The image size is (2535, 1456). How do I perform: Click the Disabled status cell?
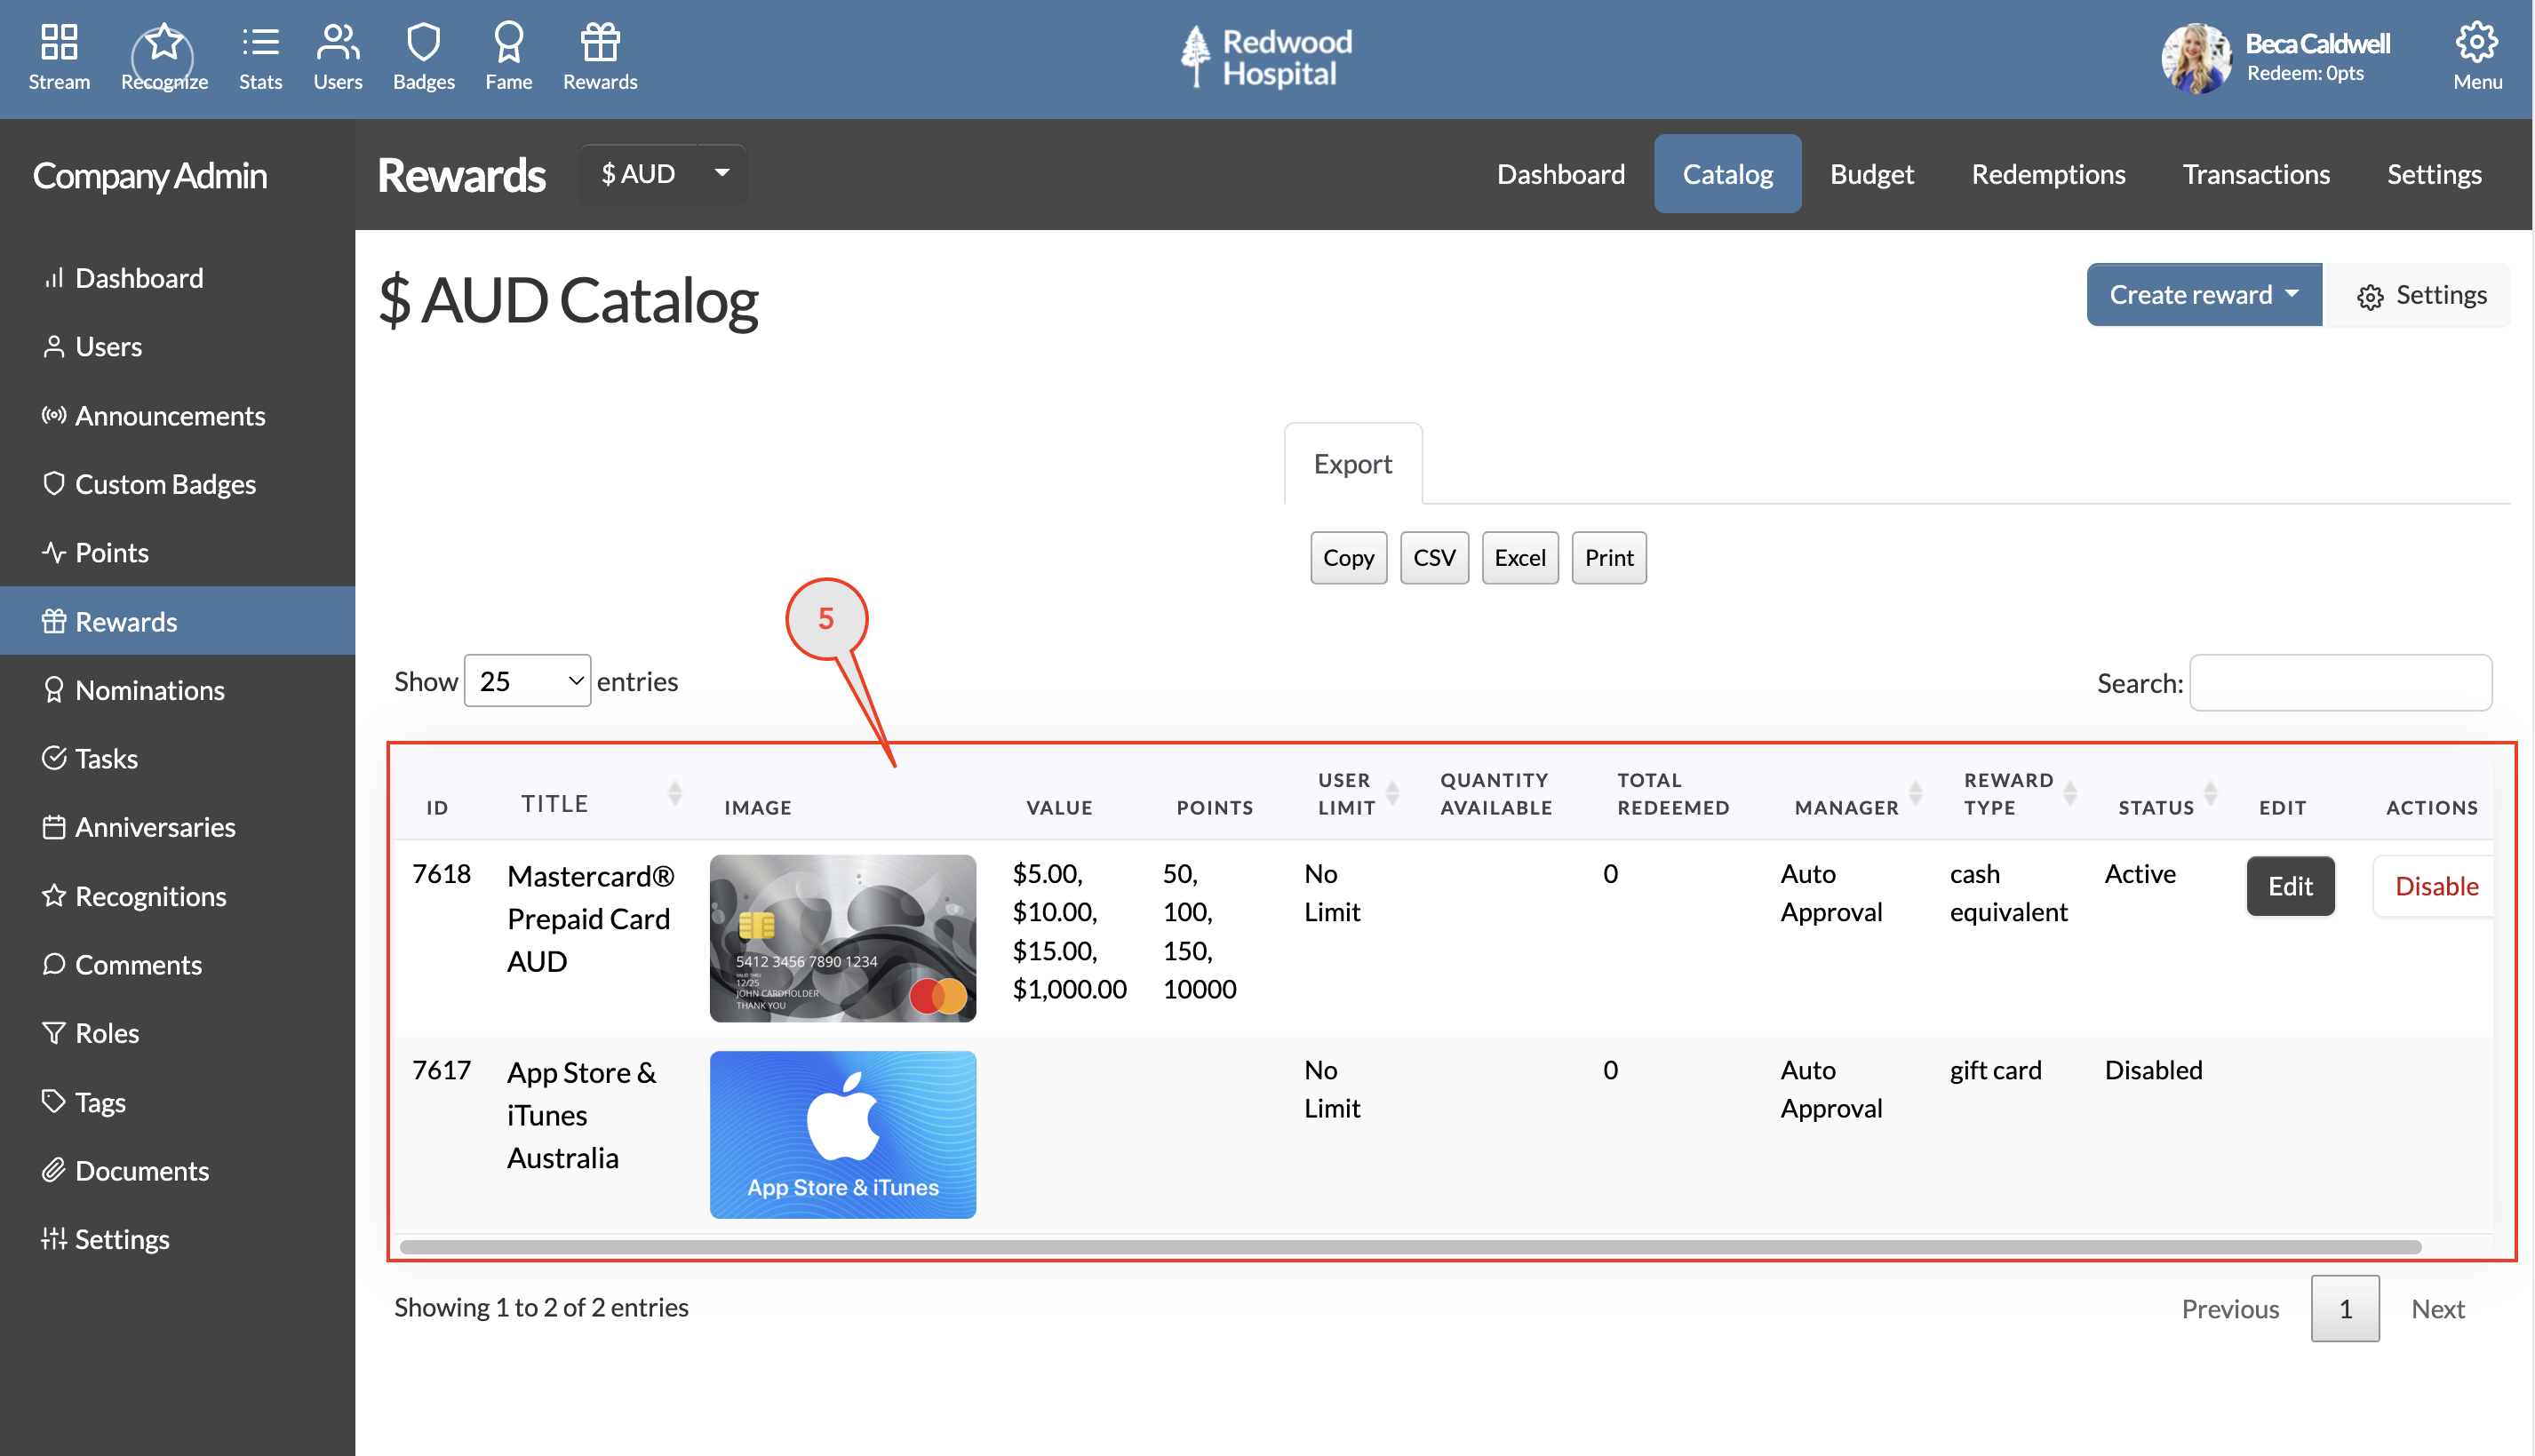2152,1070
